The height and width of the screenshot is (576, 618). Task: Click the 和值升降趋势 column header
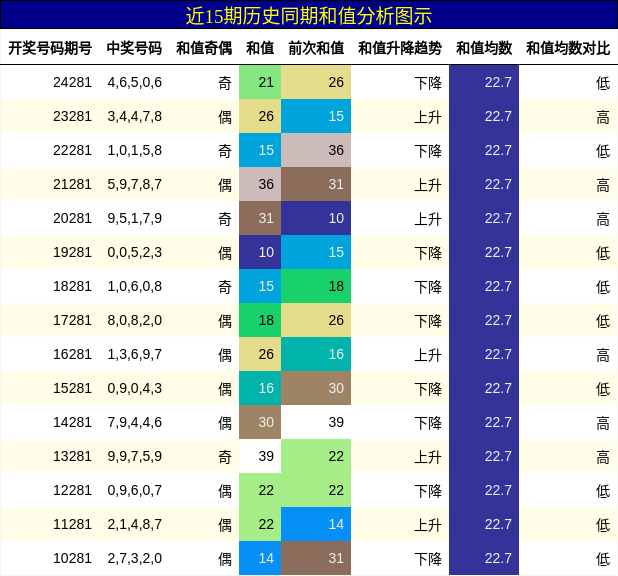click(x=400, y=47)
